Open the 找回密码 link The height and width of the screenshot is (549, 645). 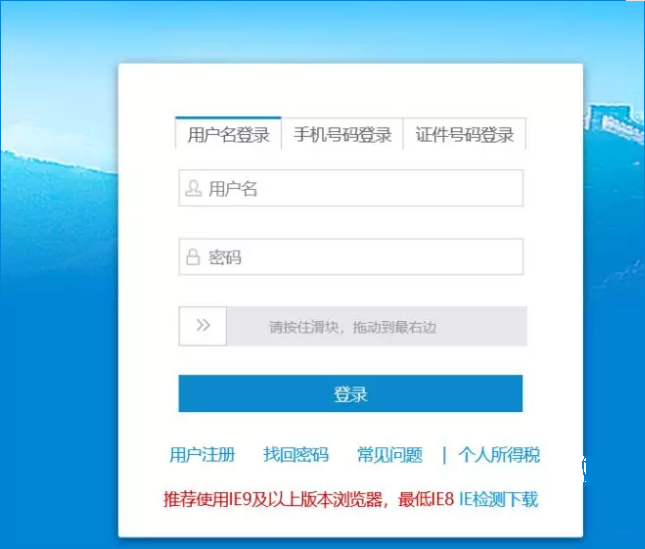[296, 455]
